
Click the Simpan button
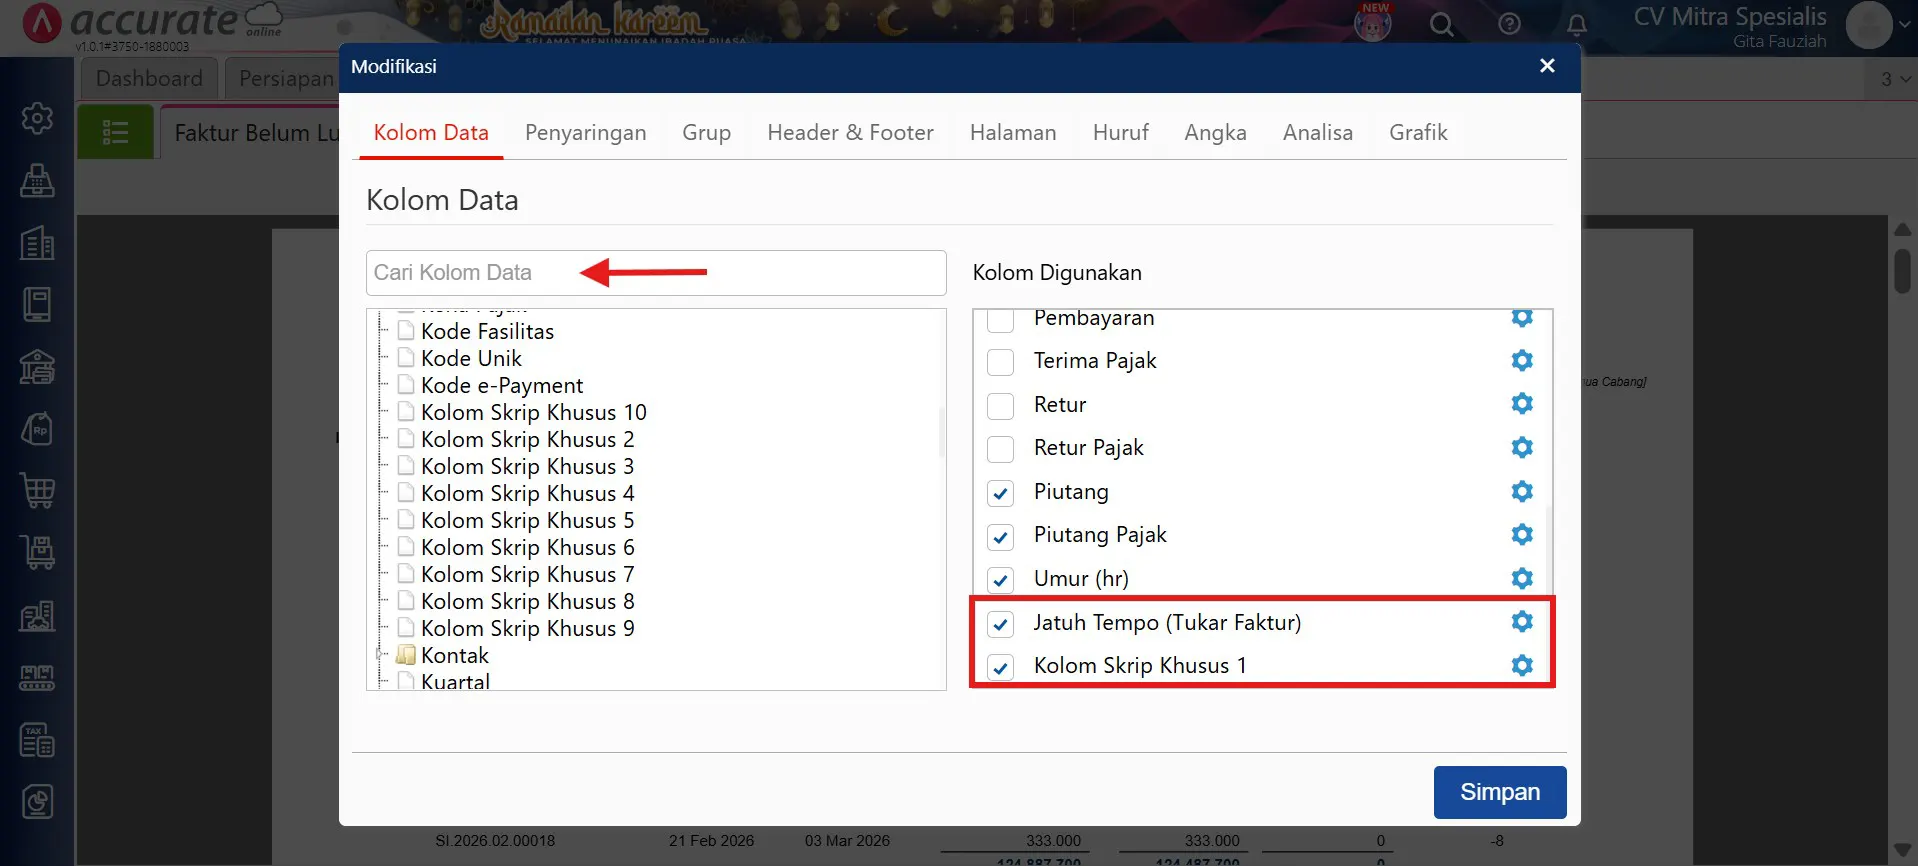pos(1499,792)
